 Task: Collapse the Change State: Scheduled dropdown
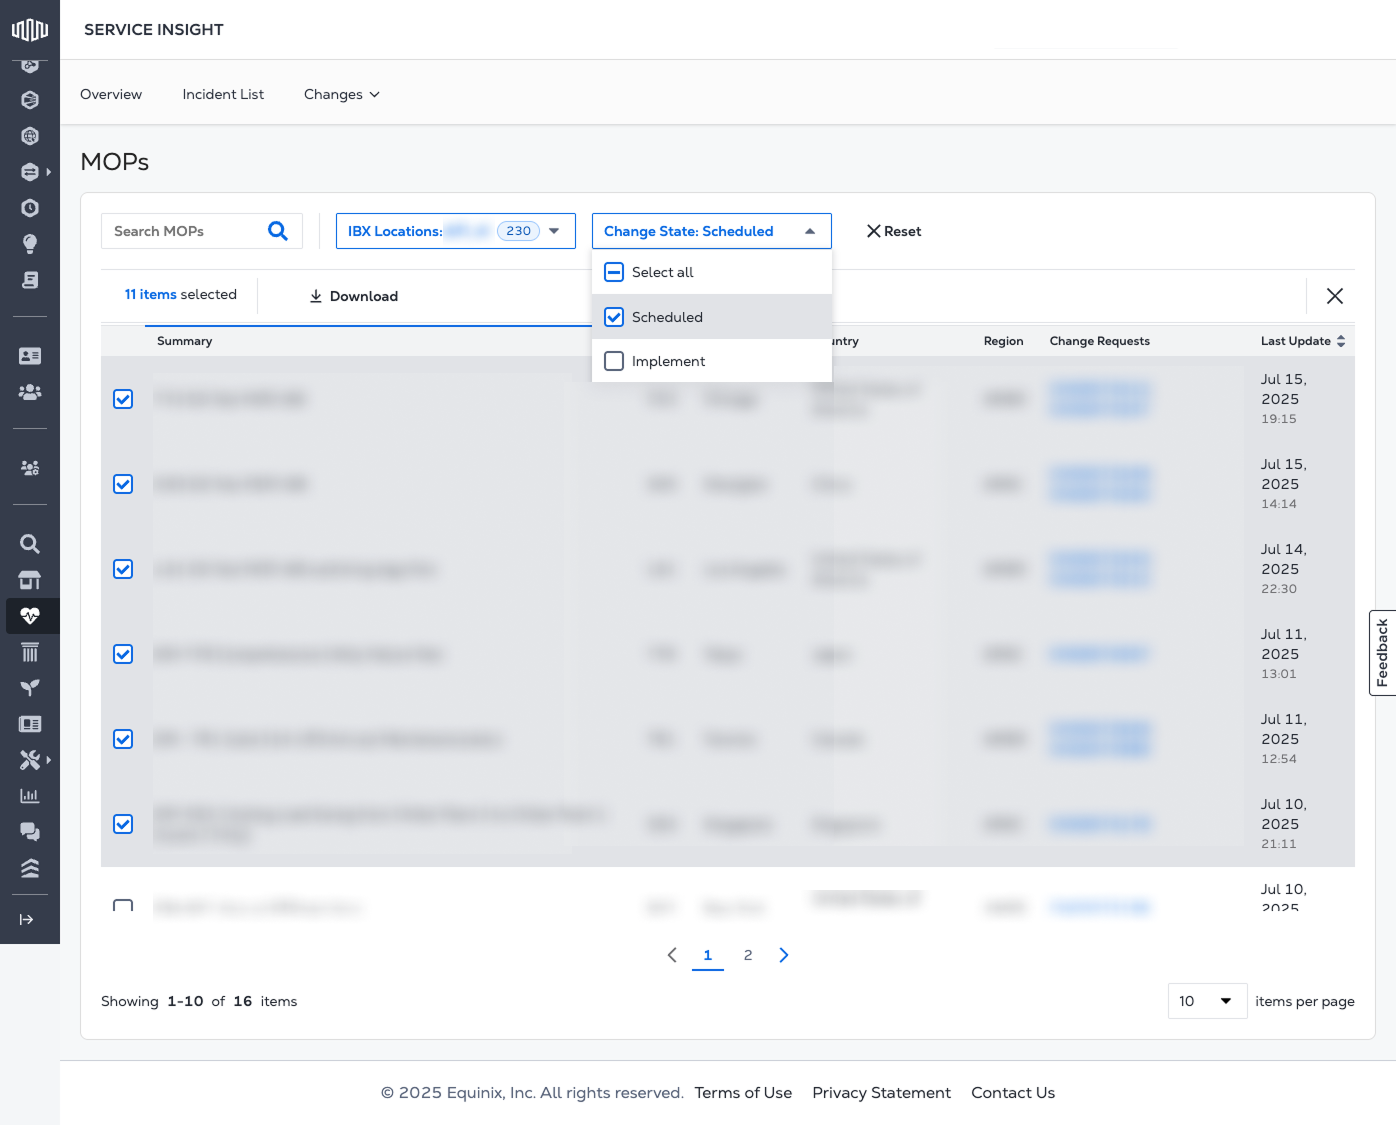point(712,231)
